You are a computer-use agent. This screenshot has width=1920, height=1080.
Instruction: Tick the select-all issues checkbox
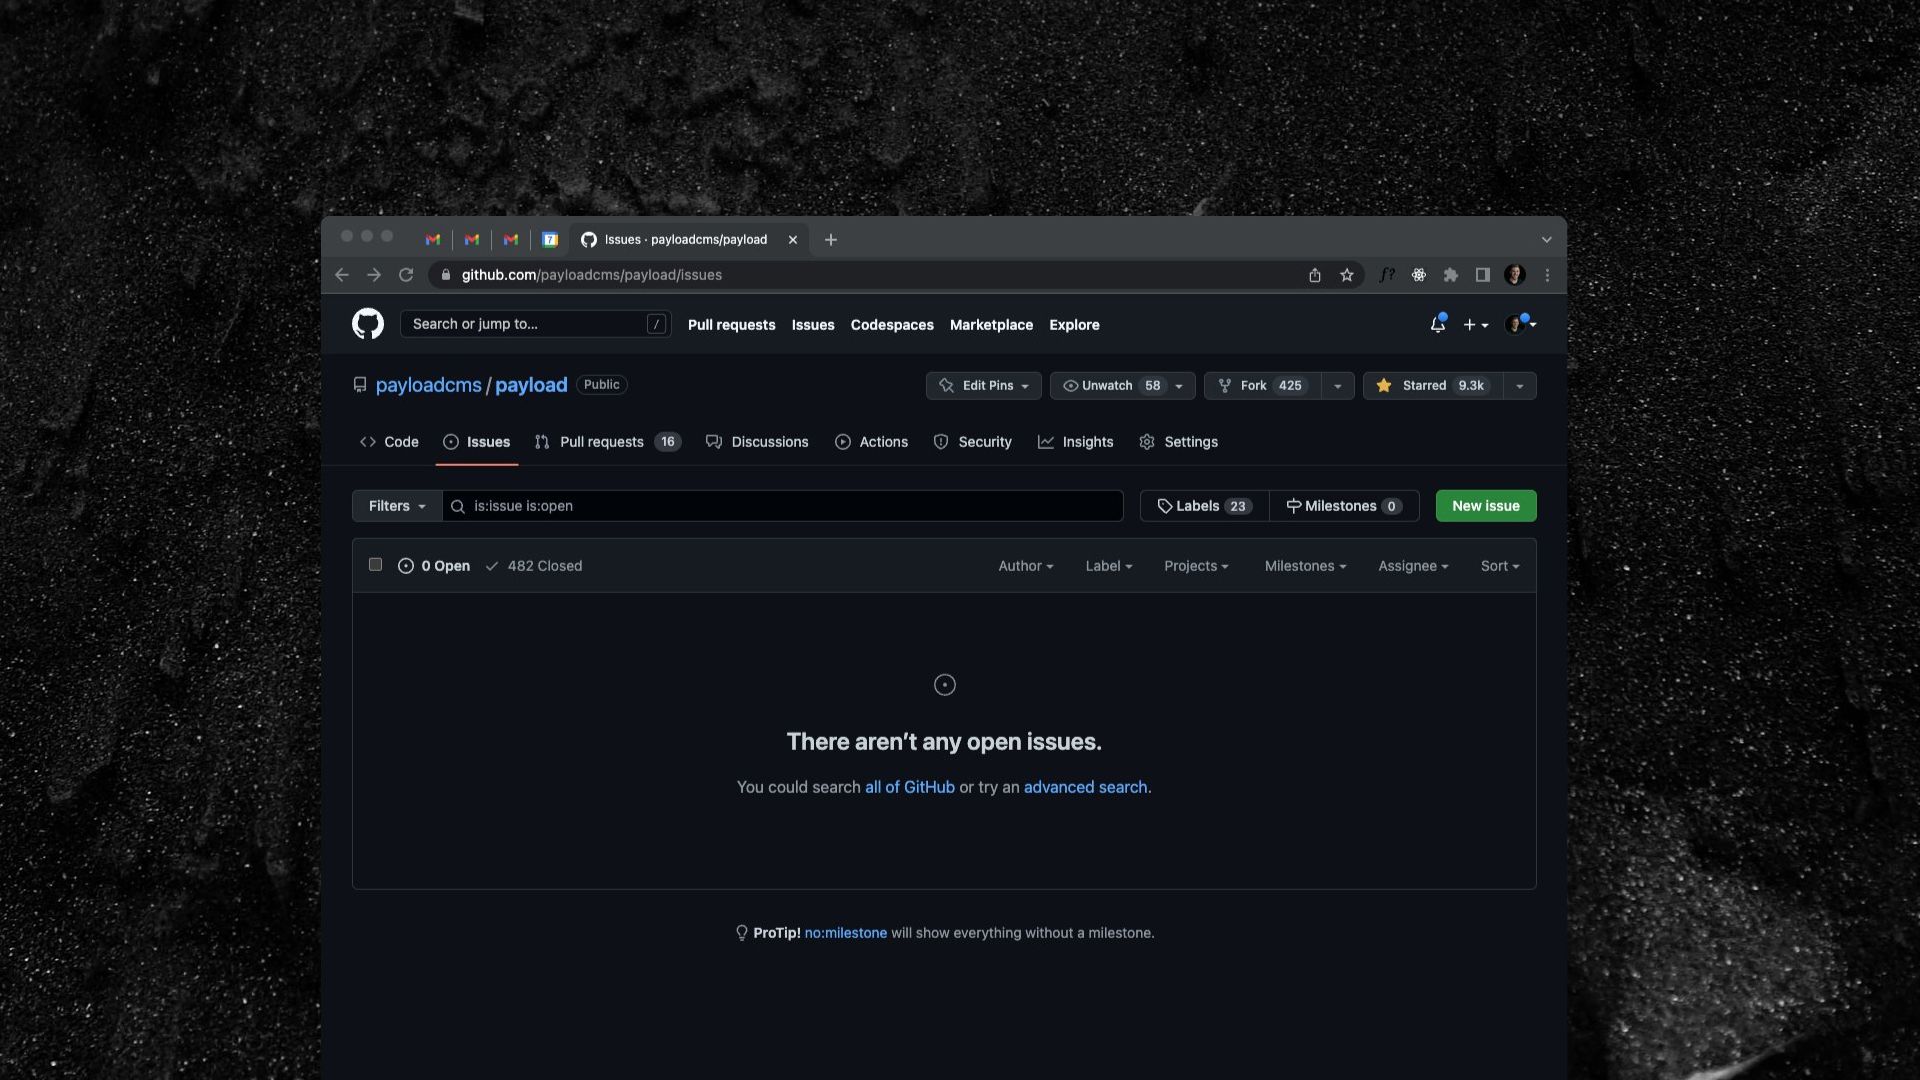[375, 565]
